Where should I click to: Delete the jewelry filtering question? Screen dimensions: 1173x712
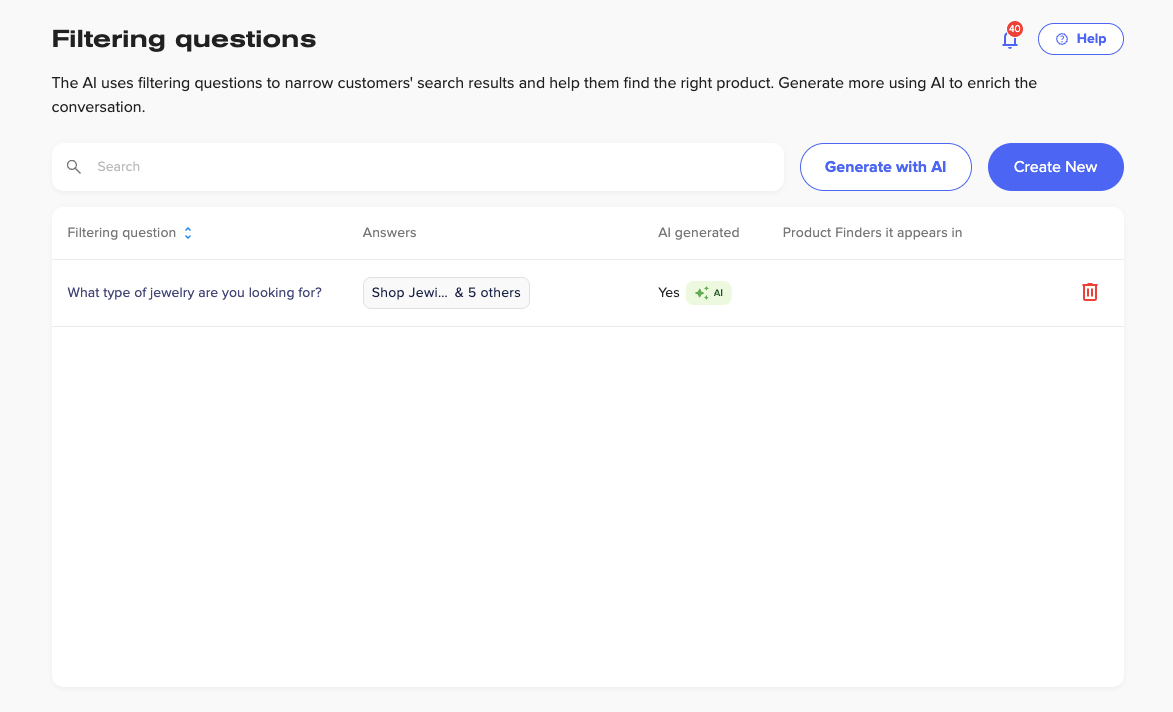pos(1090,292)
